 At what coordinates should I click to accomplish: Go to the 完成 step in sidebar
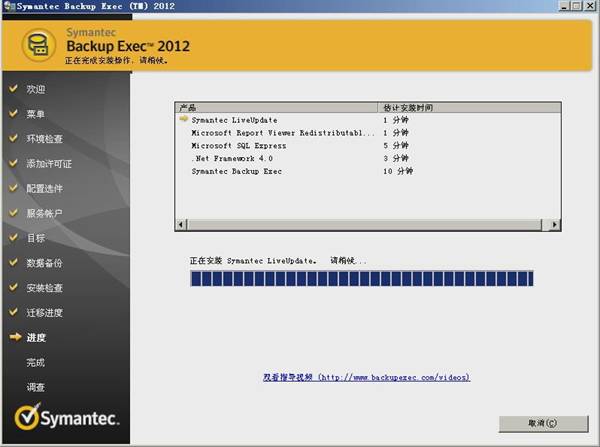[x=36, y=362]
